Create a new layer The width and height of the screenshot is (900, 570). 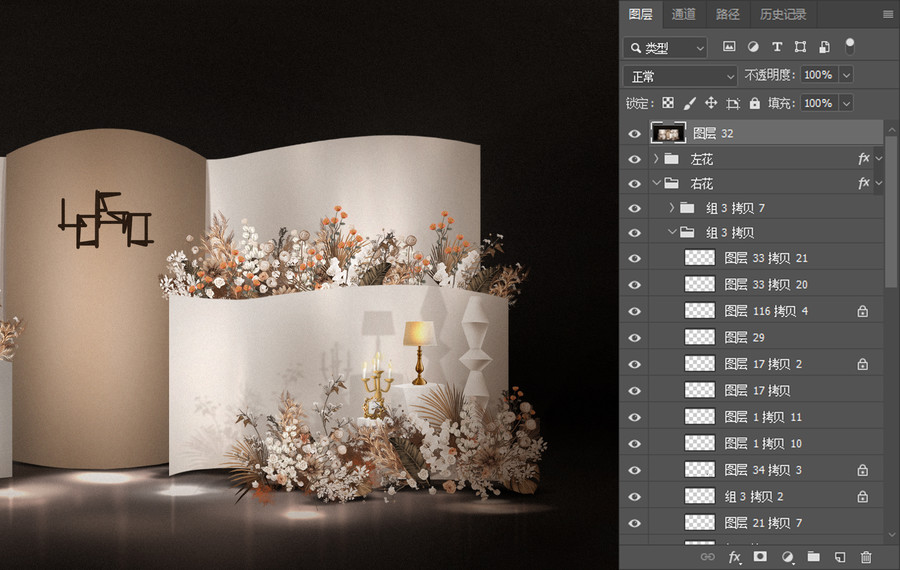tap(840, 556)
